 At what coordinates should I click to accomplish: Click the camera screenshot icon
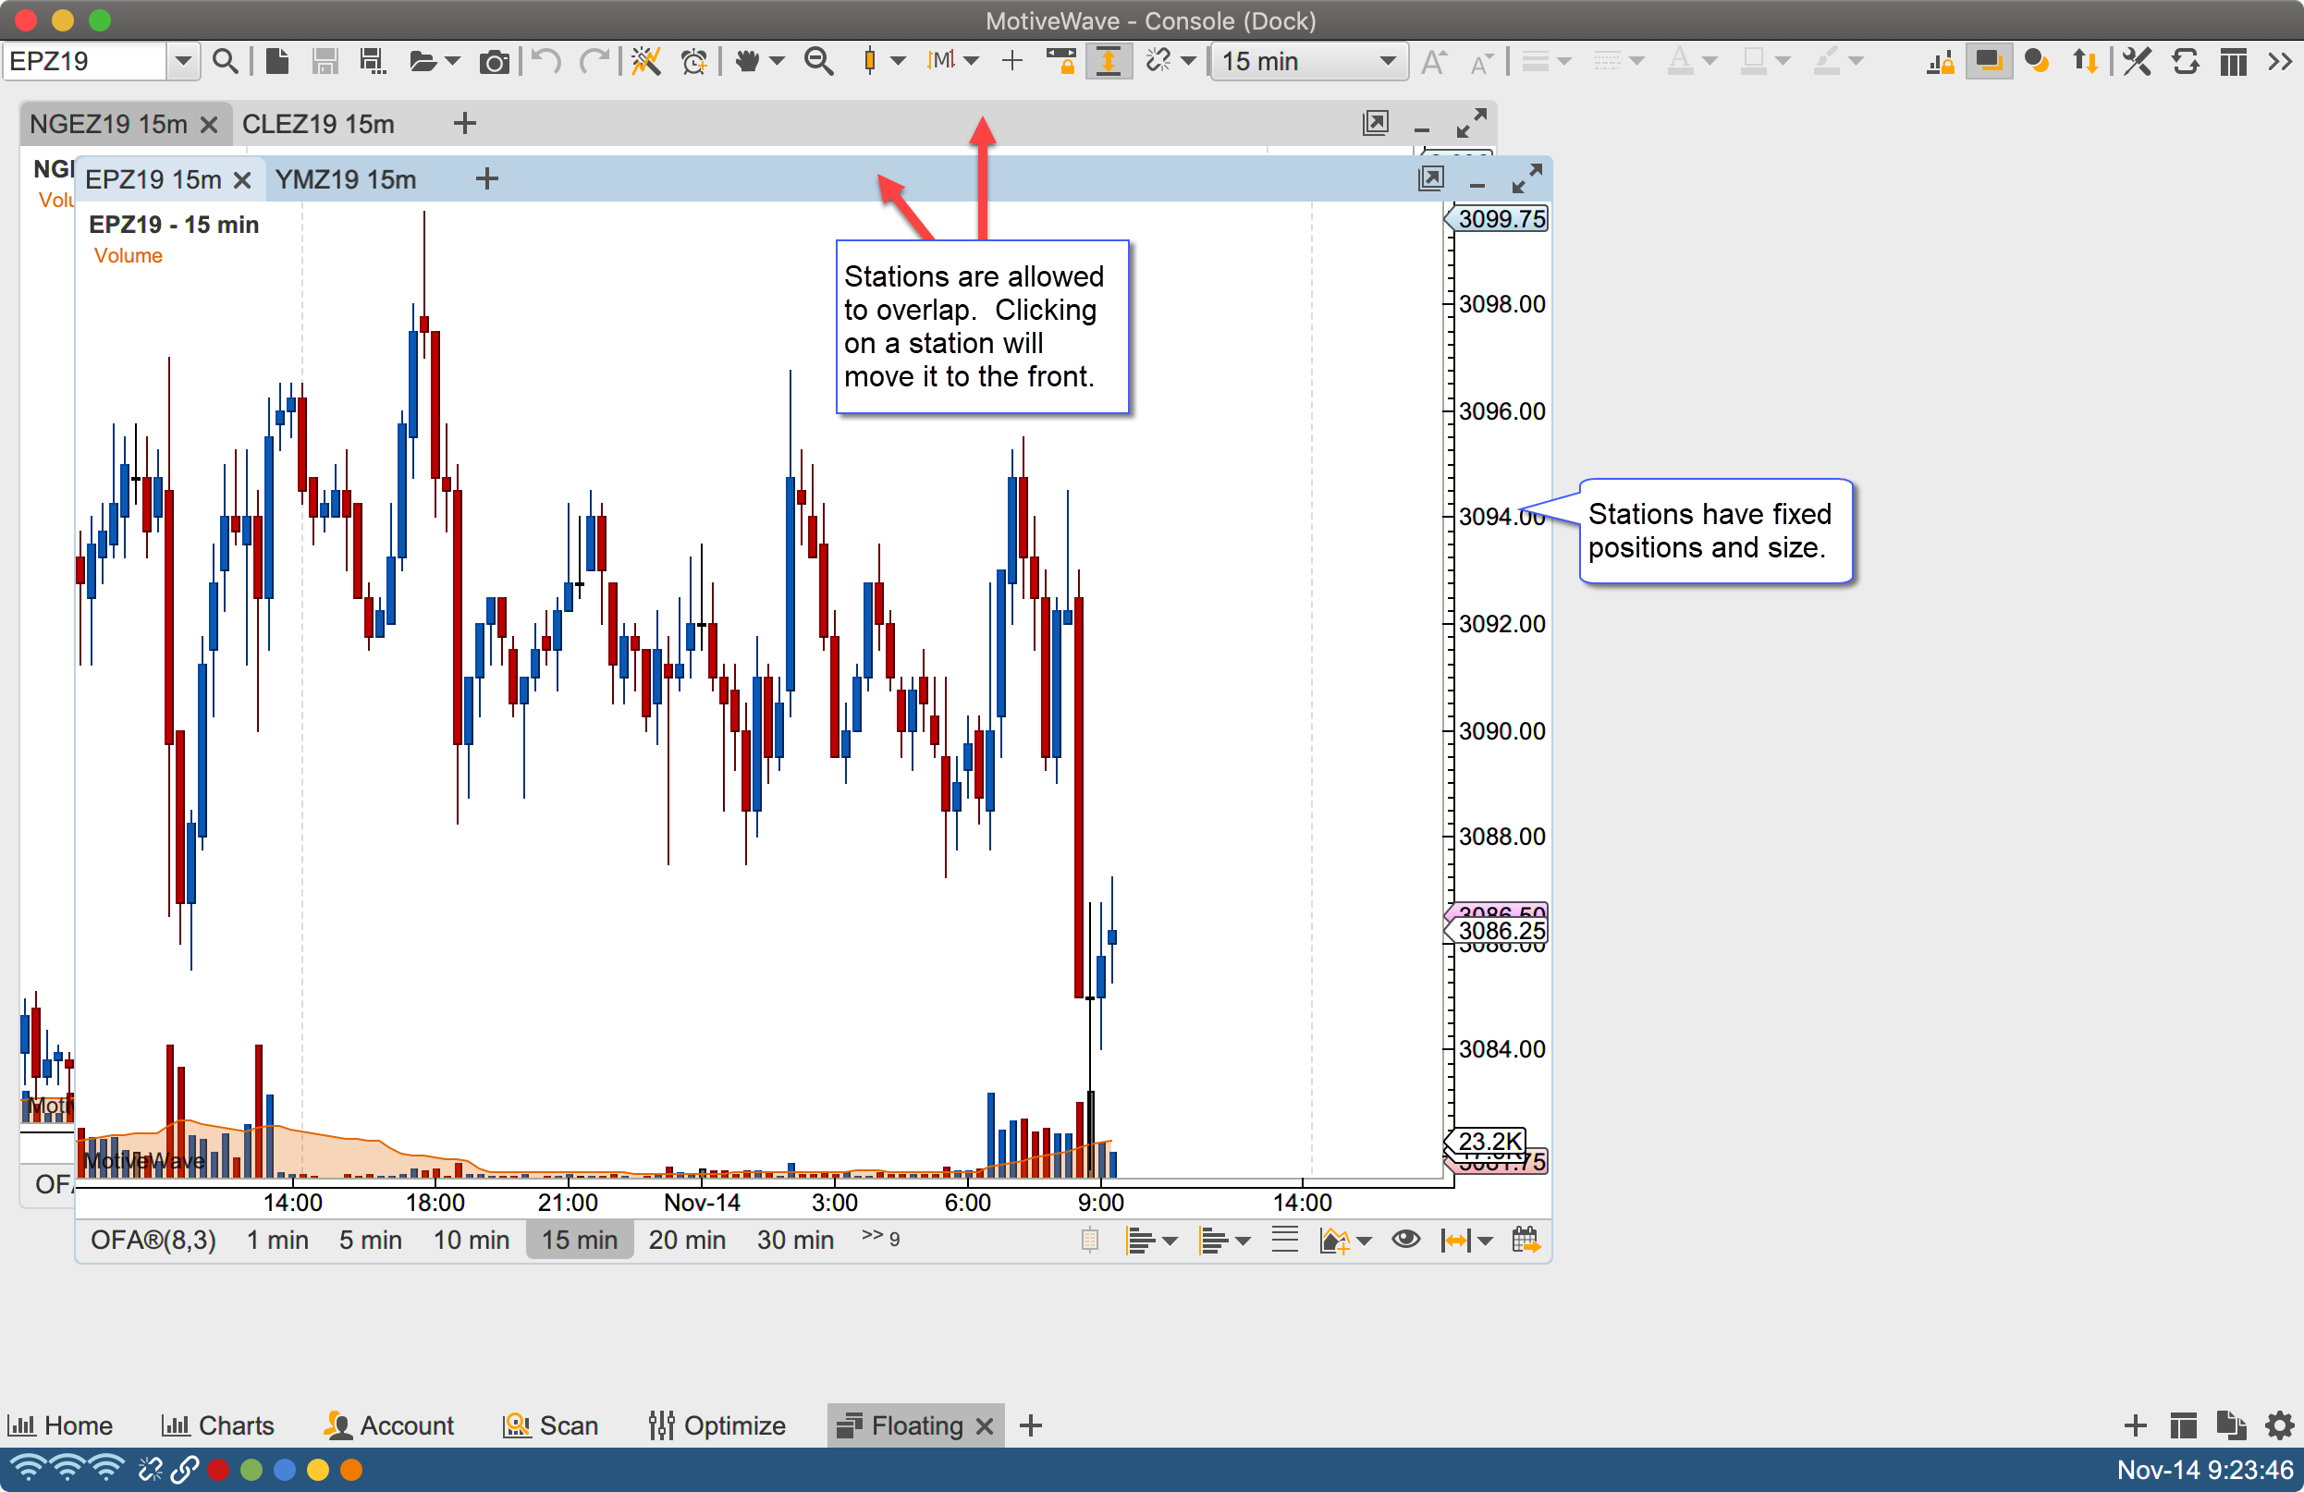tap(493, 62)
